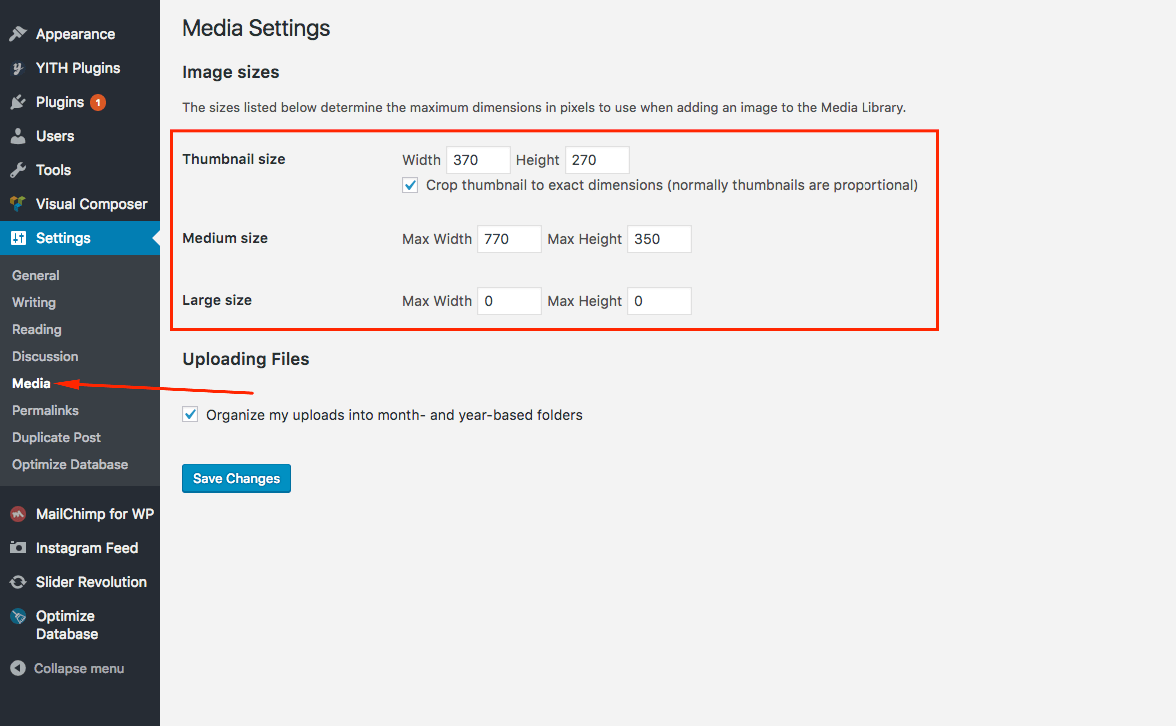Select the Large size Max Width field

point(509,301)
